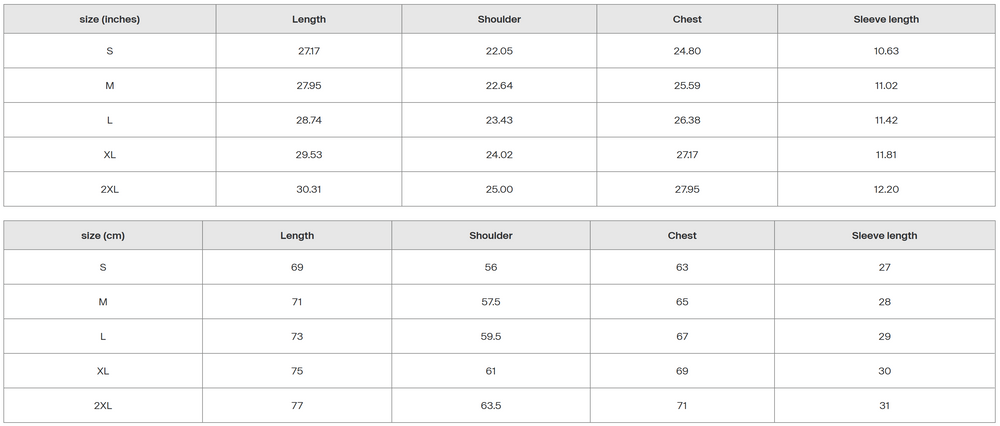Viewport: 1000px width, 426px height.
Task: Click the 28.74 length value
Action: coord(309,120)
